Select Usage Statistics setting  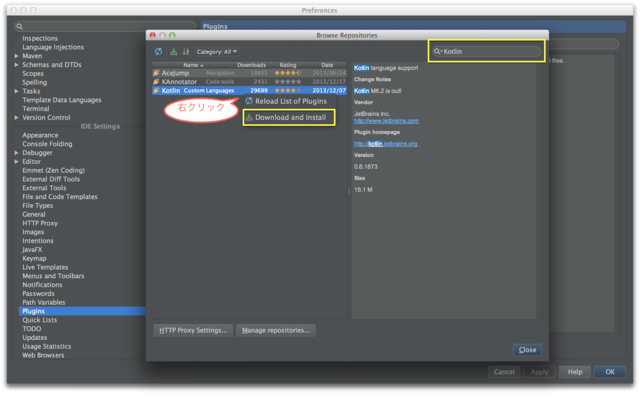coord(47,347)
